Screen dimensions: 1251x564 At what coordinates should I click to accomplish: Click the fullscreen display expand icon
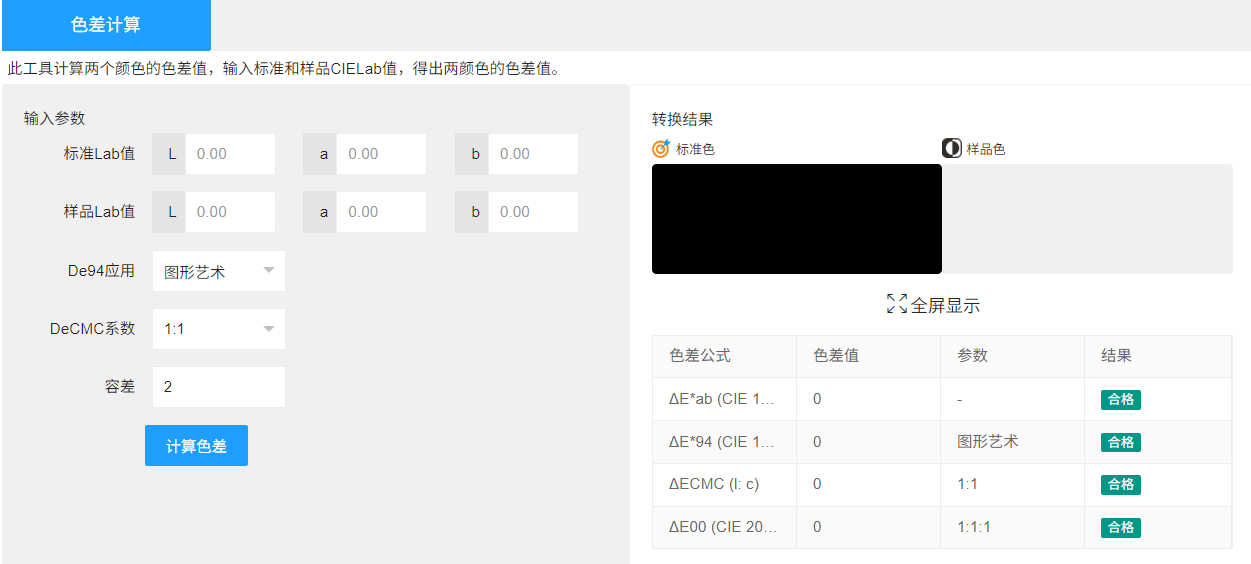897,305
